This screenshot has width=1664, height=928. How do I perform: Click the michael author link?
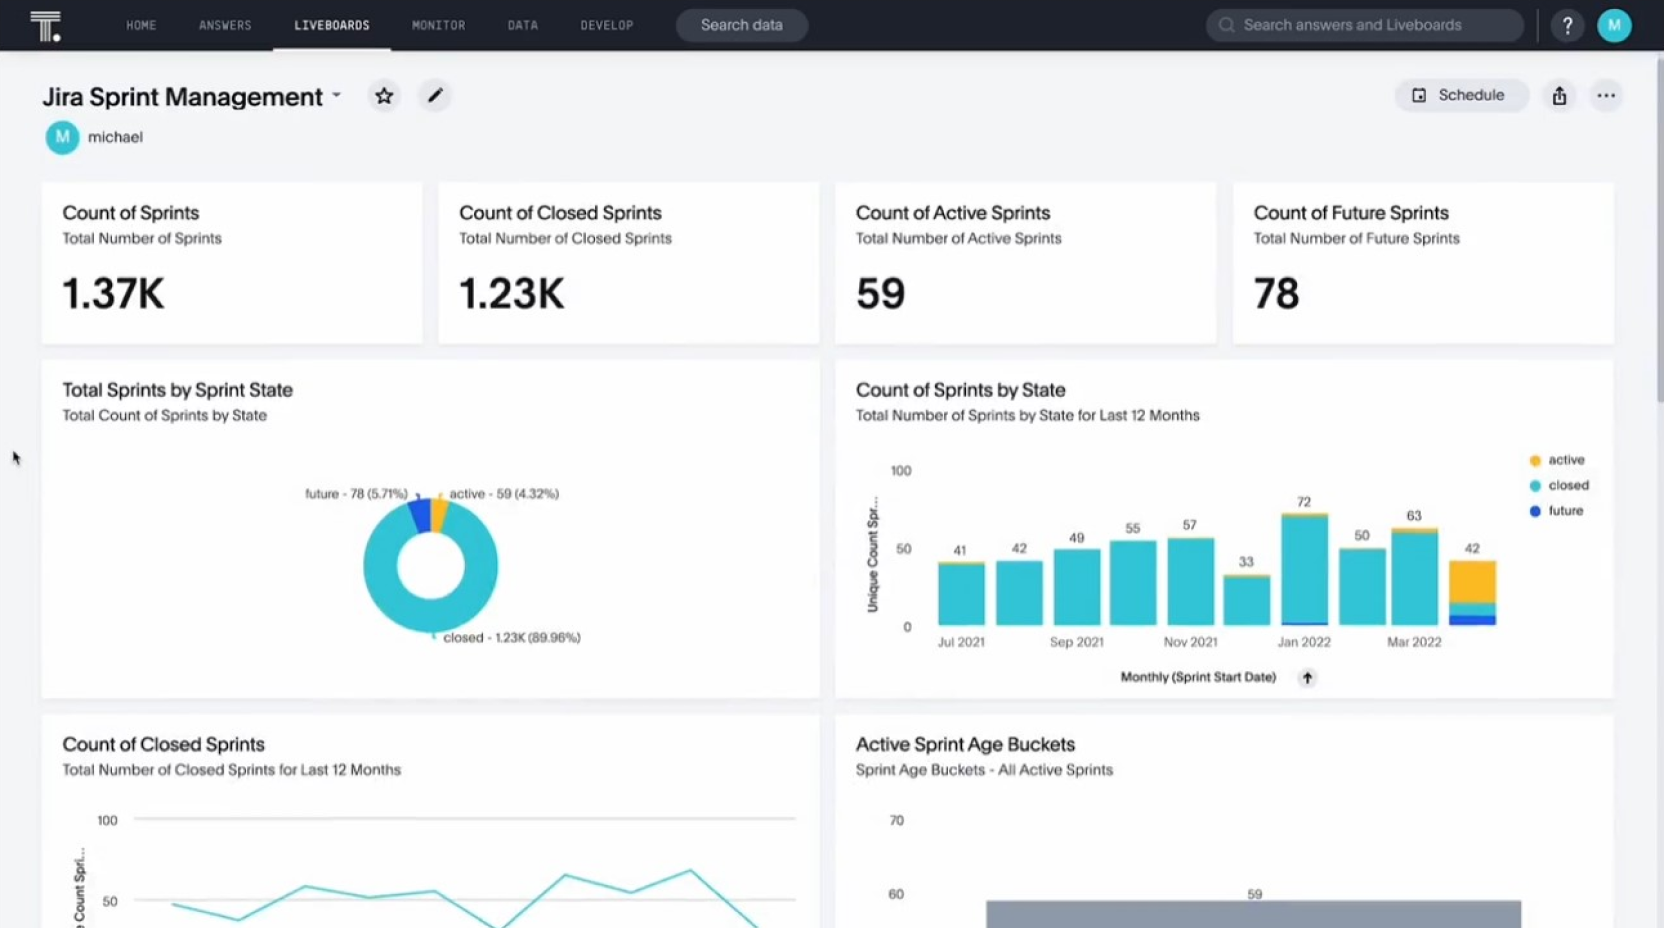(116, 137)
